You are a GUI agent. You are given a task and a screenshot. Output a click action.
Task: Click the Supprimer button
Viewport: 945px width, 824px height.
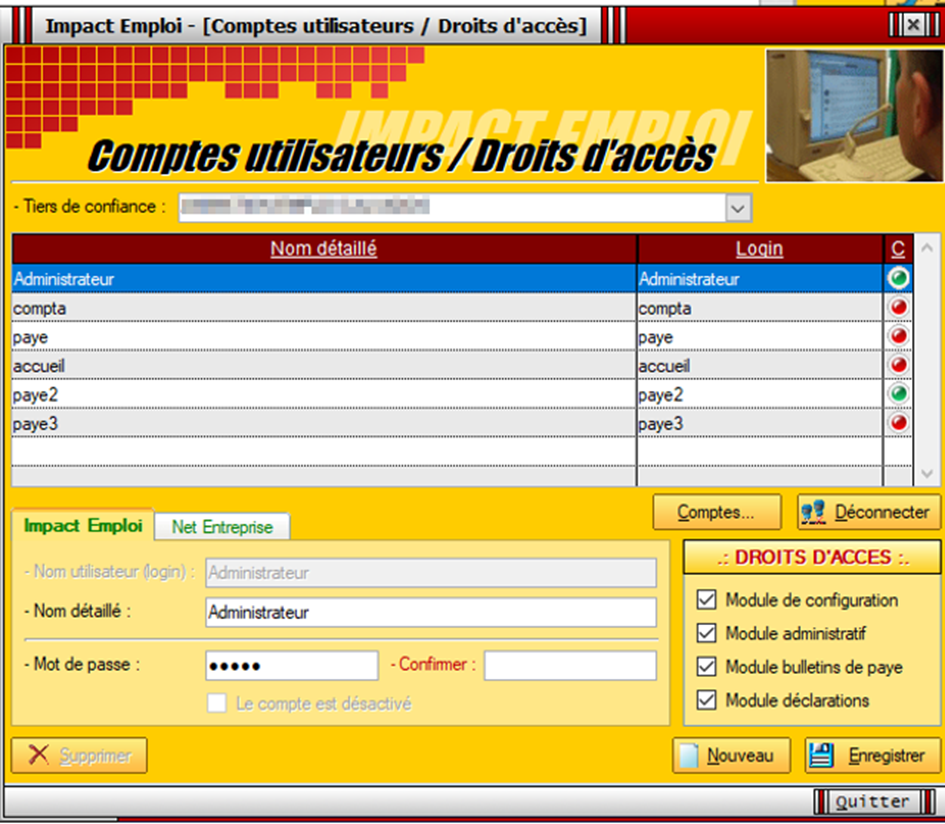(79, 755)
